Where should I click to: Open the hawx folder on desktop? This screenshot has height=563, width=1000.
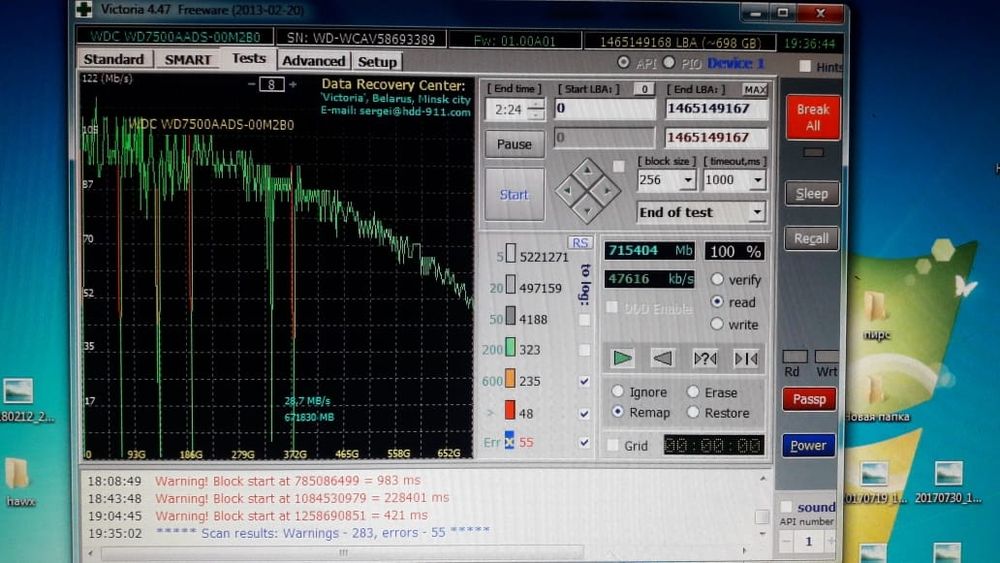[x=17, y=483]
